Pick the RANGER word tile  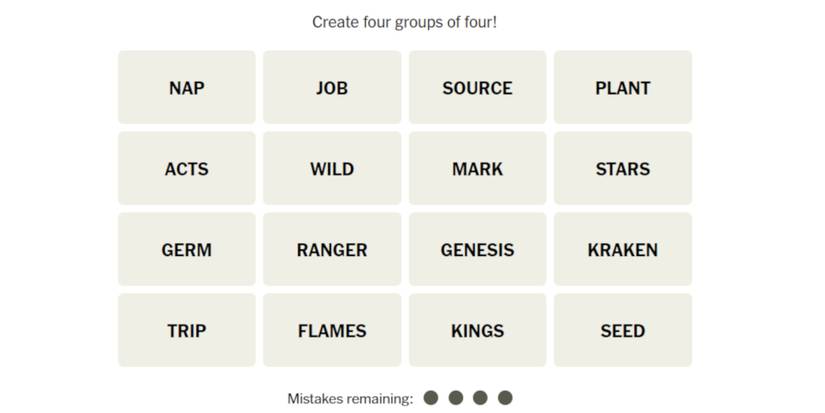click(332, 250)
